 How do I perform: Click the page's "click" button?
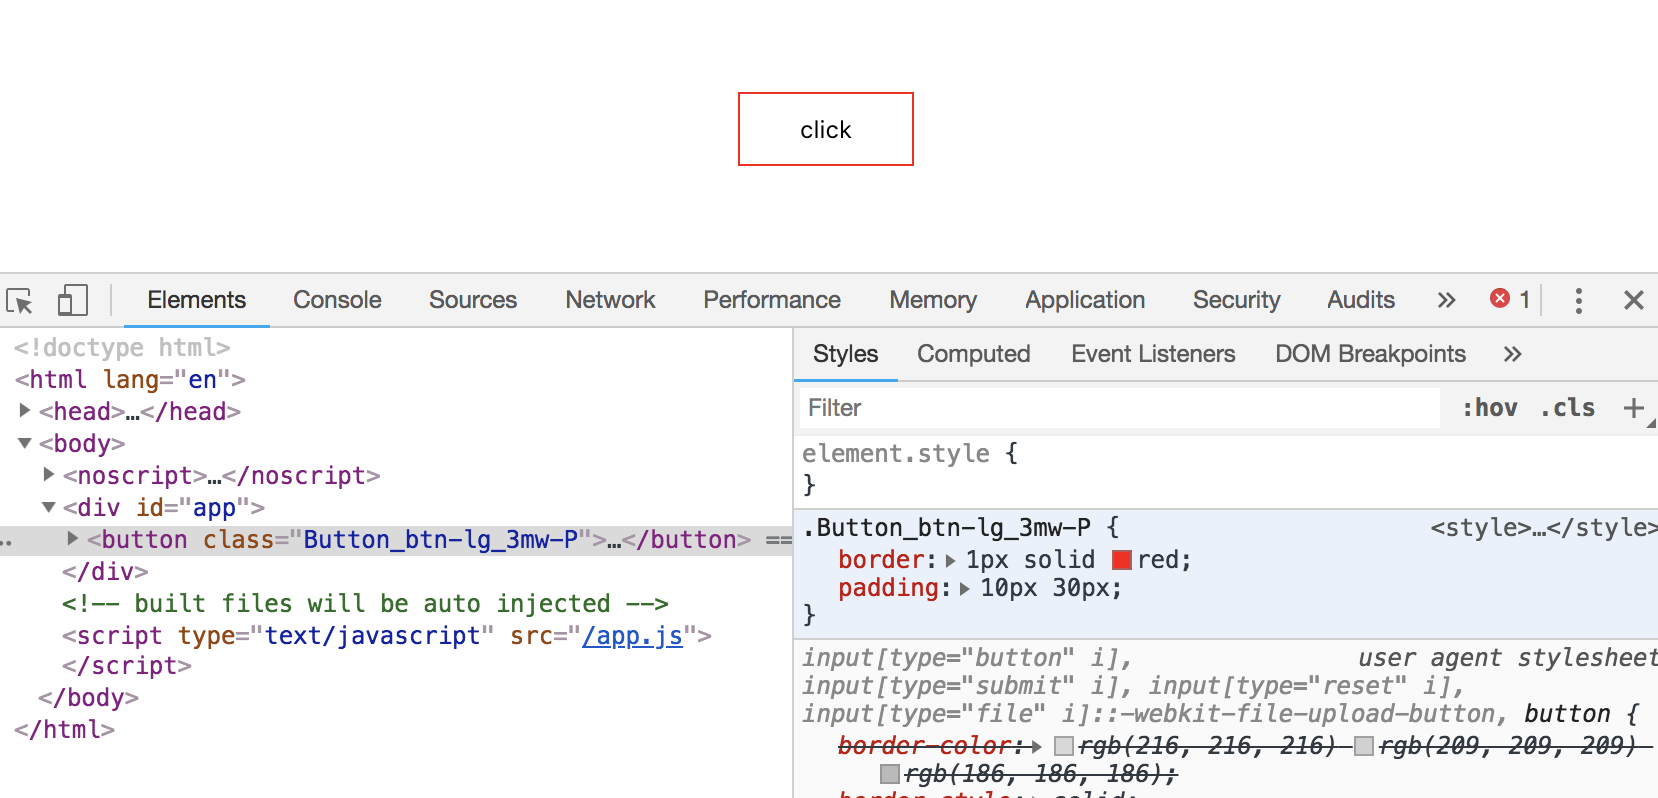[826, 129]
